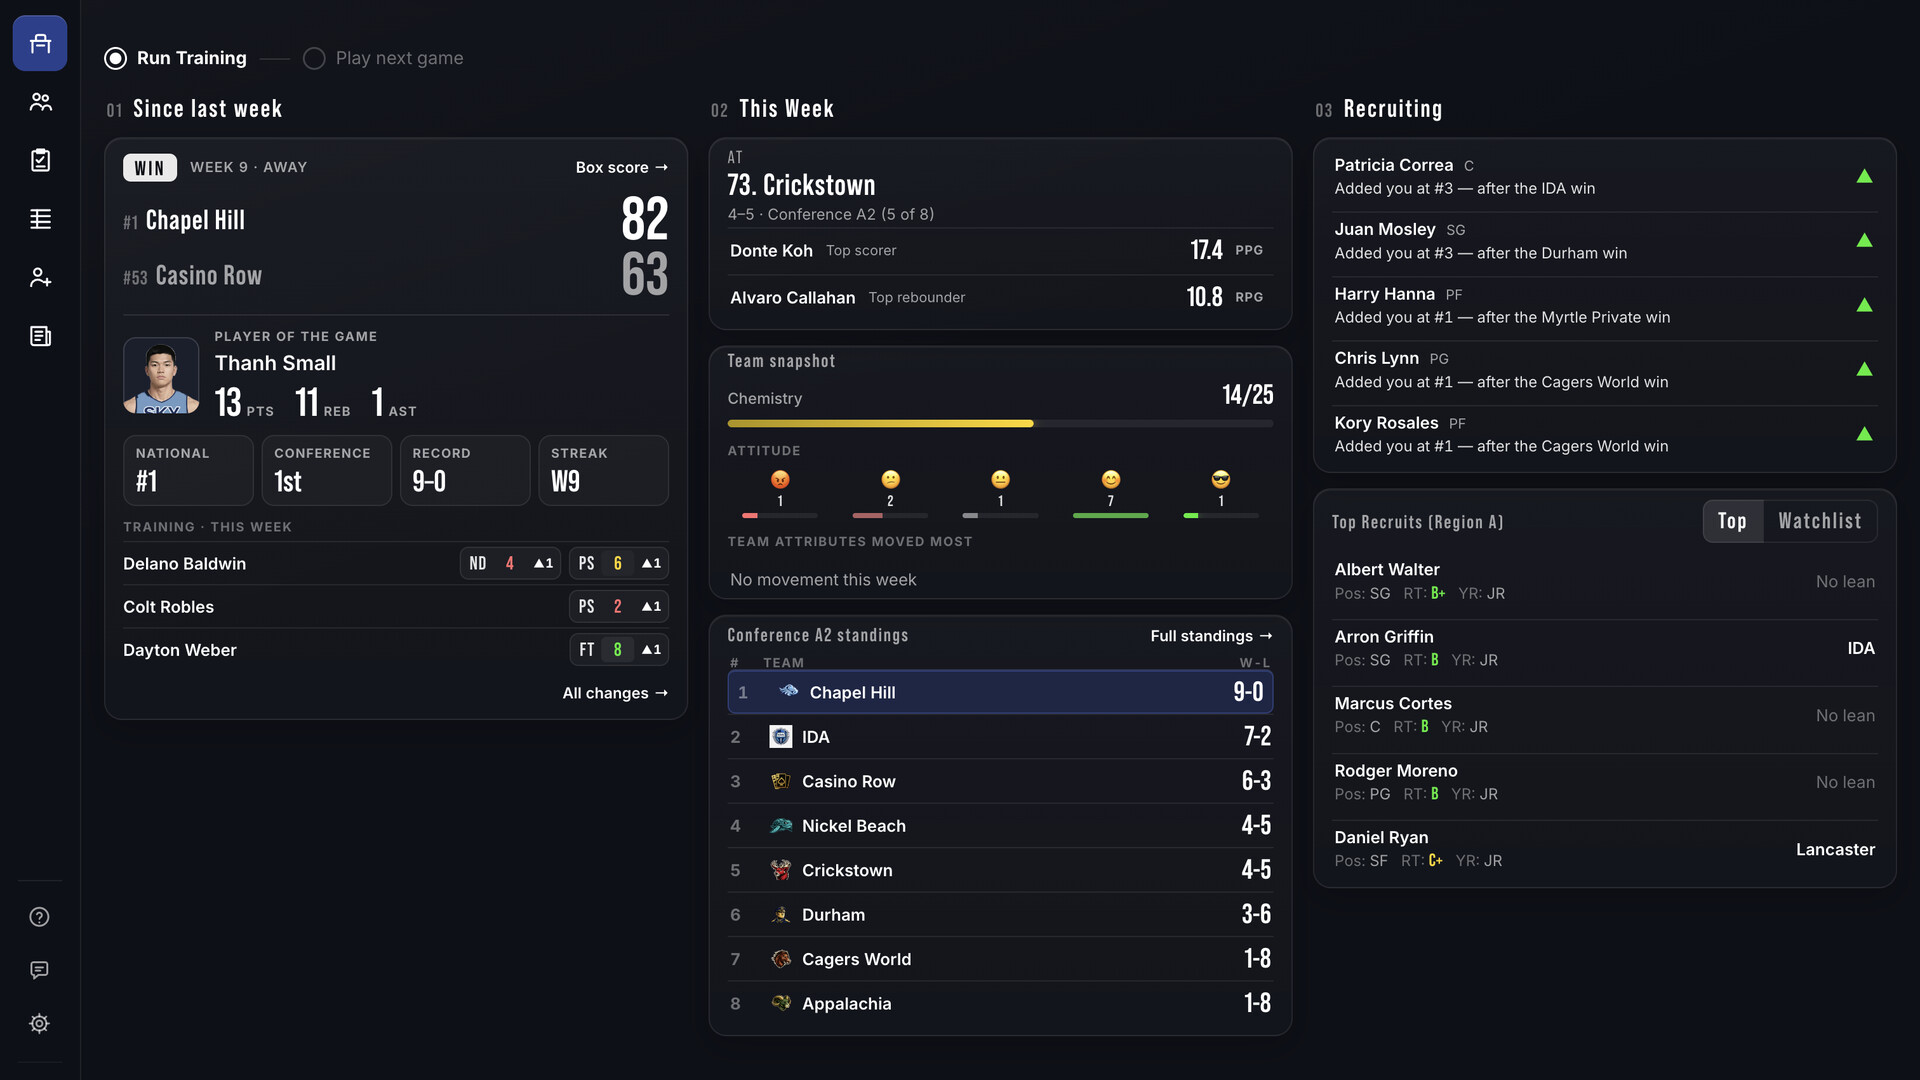This screenshot has height=1080, width=1920.
Task: Click the Crickstown team logo in standings
Action: pyautogui.click(x=780, y=870)
